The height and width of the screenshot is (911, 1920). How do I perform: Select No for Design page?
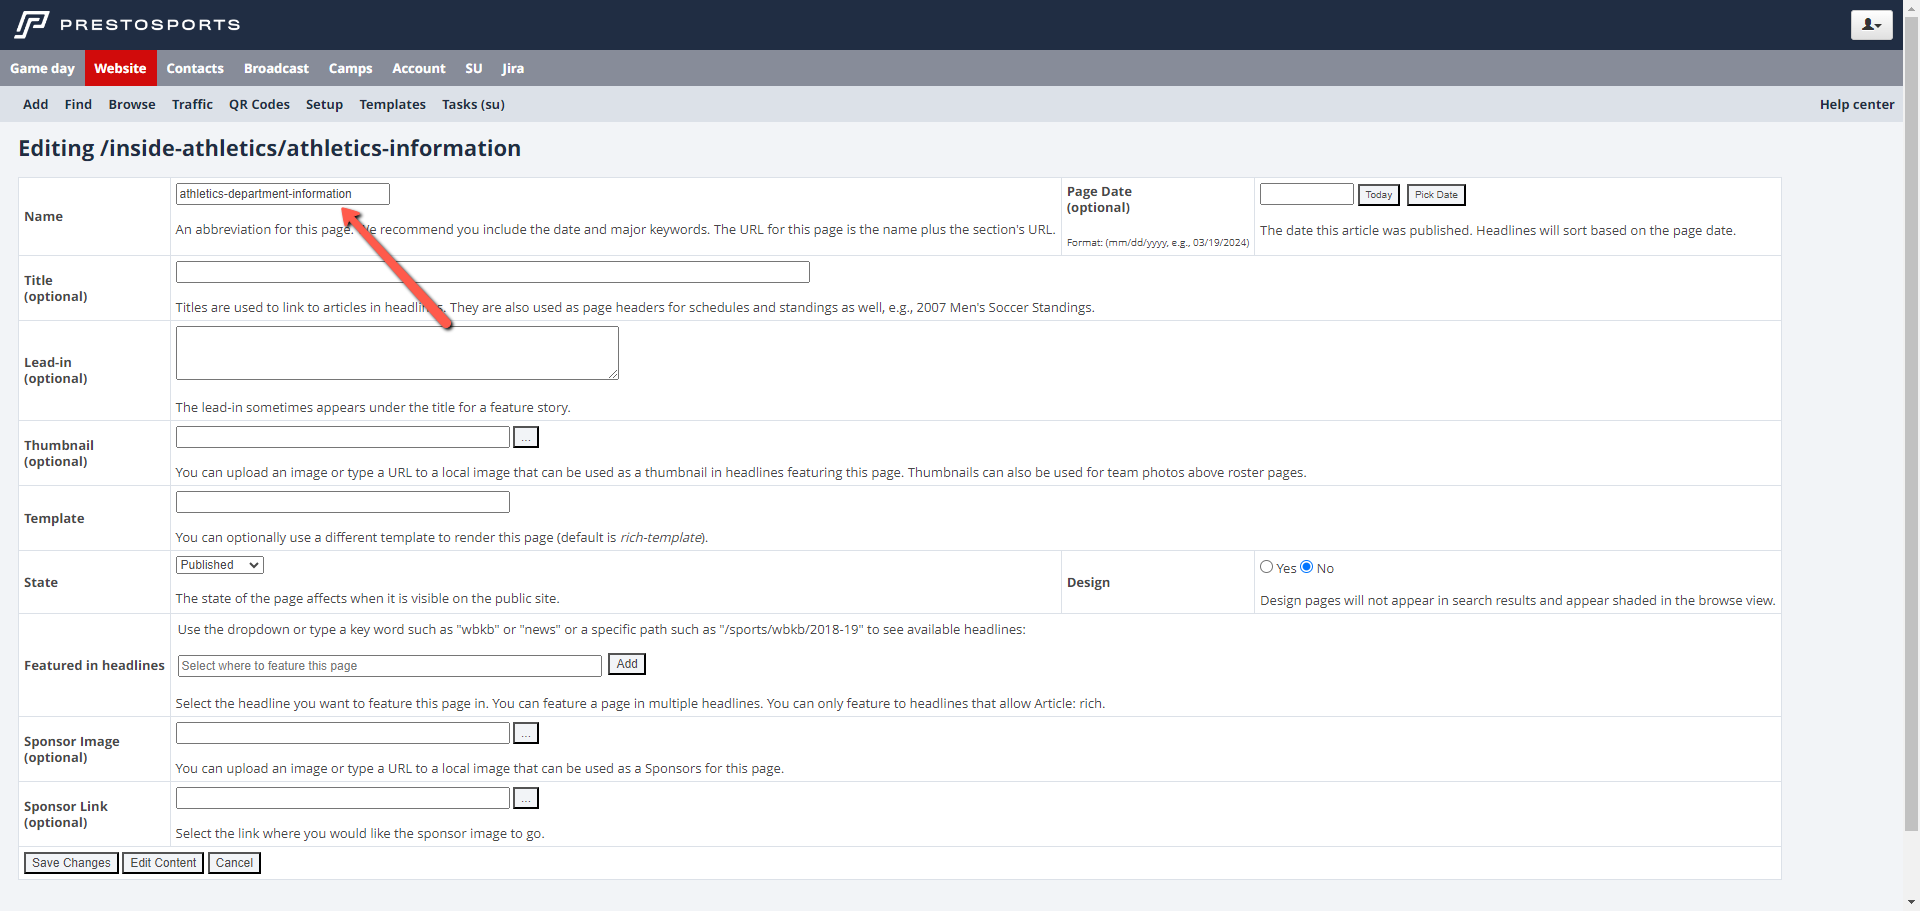coord(1307,567)
